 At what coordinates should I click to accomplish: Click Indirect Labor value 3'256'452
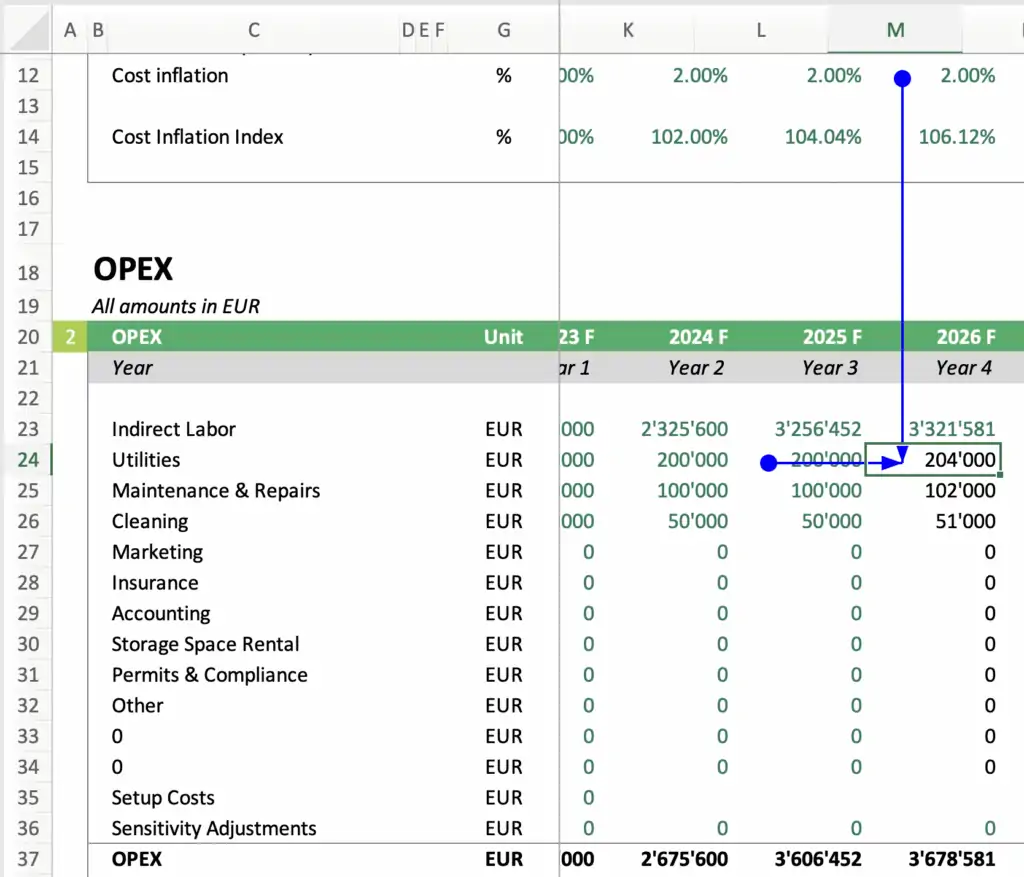tap(818, 429)
